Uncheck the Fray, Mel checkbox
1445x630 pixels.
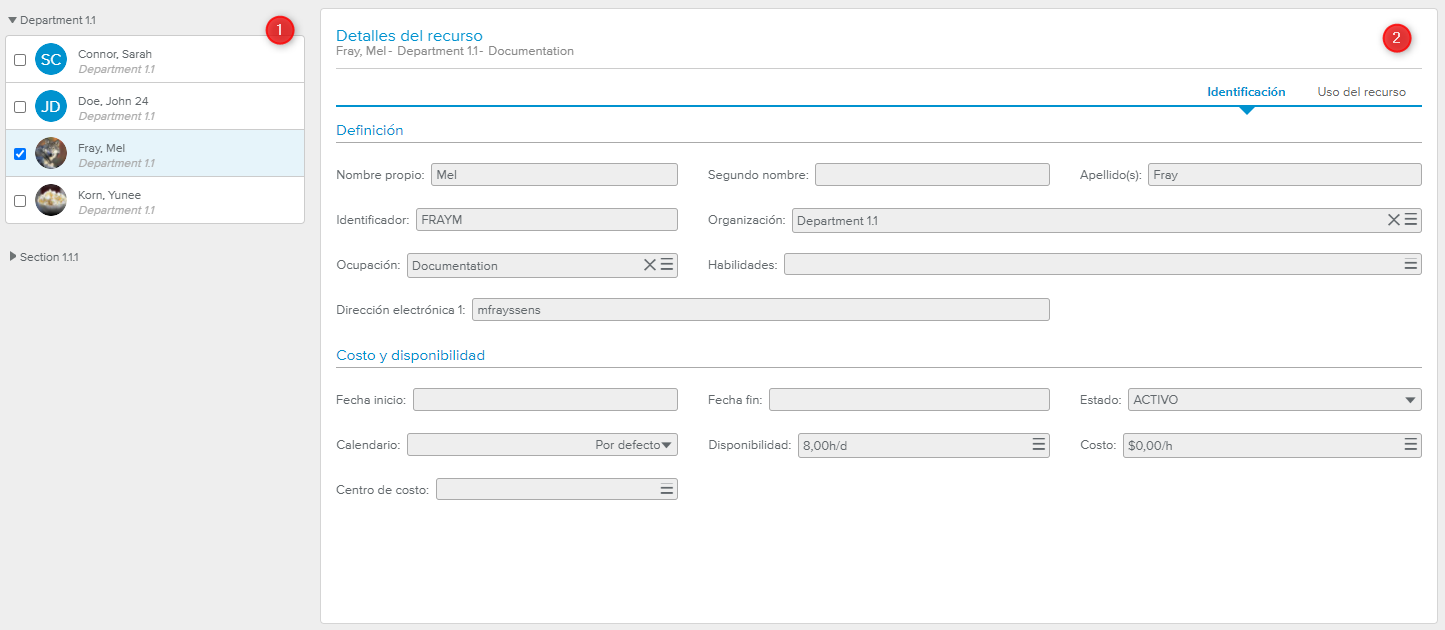tap(20, 154)
